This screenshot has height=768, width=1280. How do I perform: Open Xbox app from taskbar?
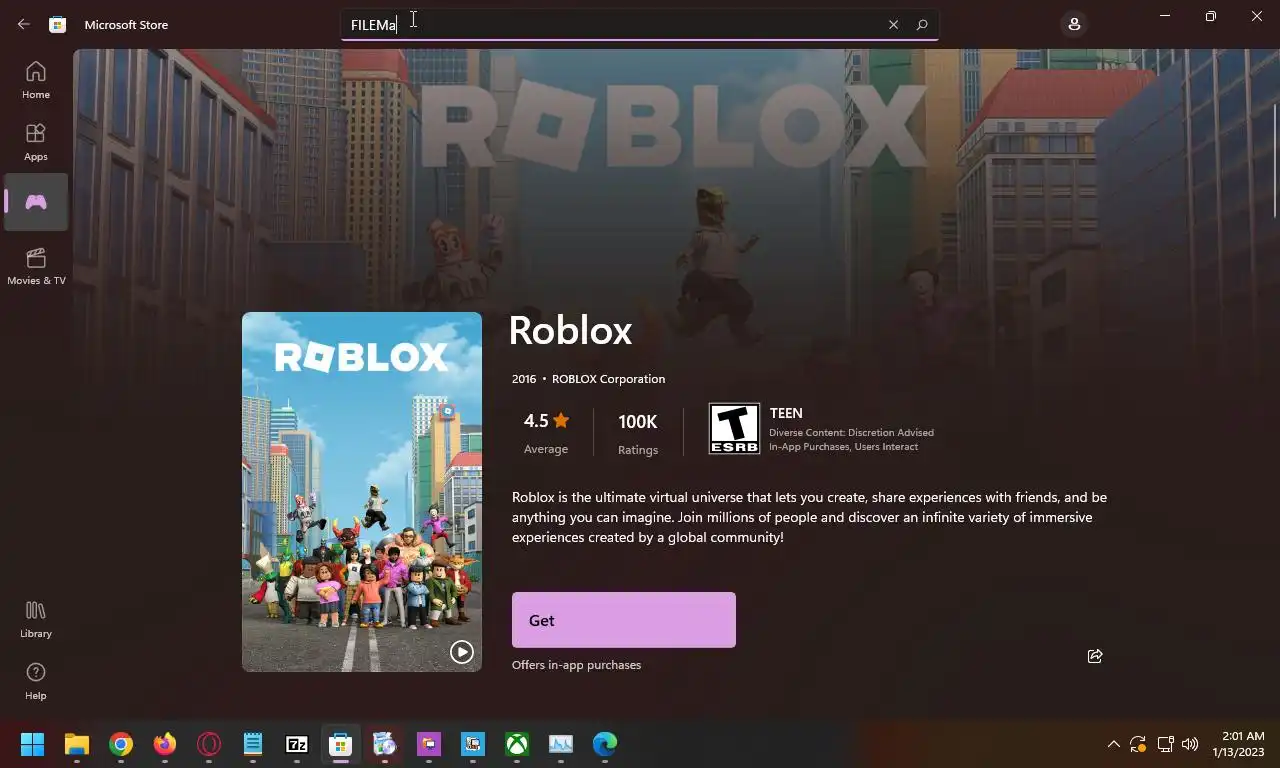pos(517,744)
